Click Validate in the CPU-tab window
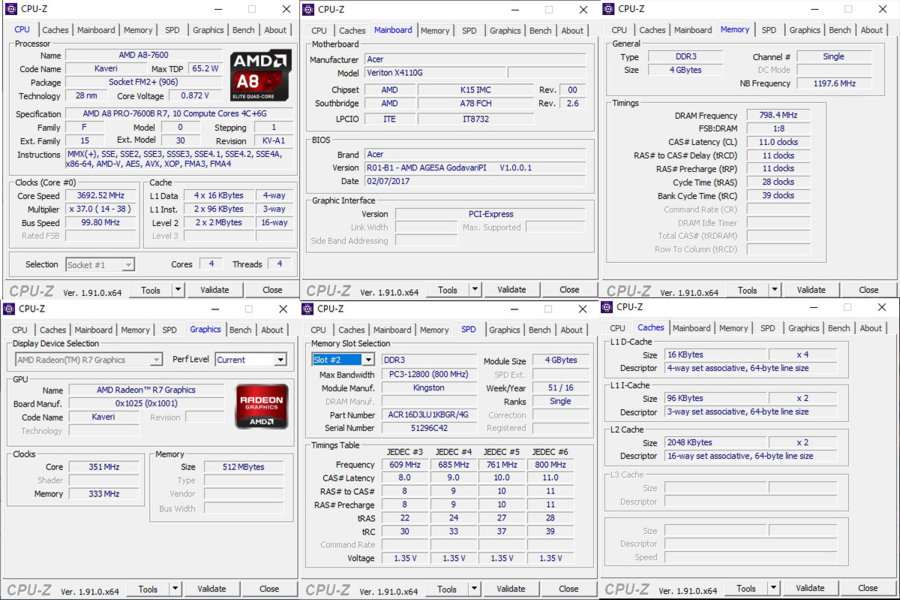 coord(215,290)
